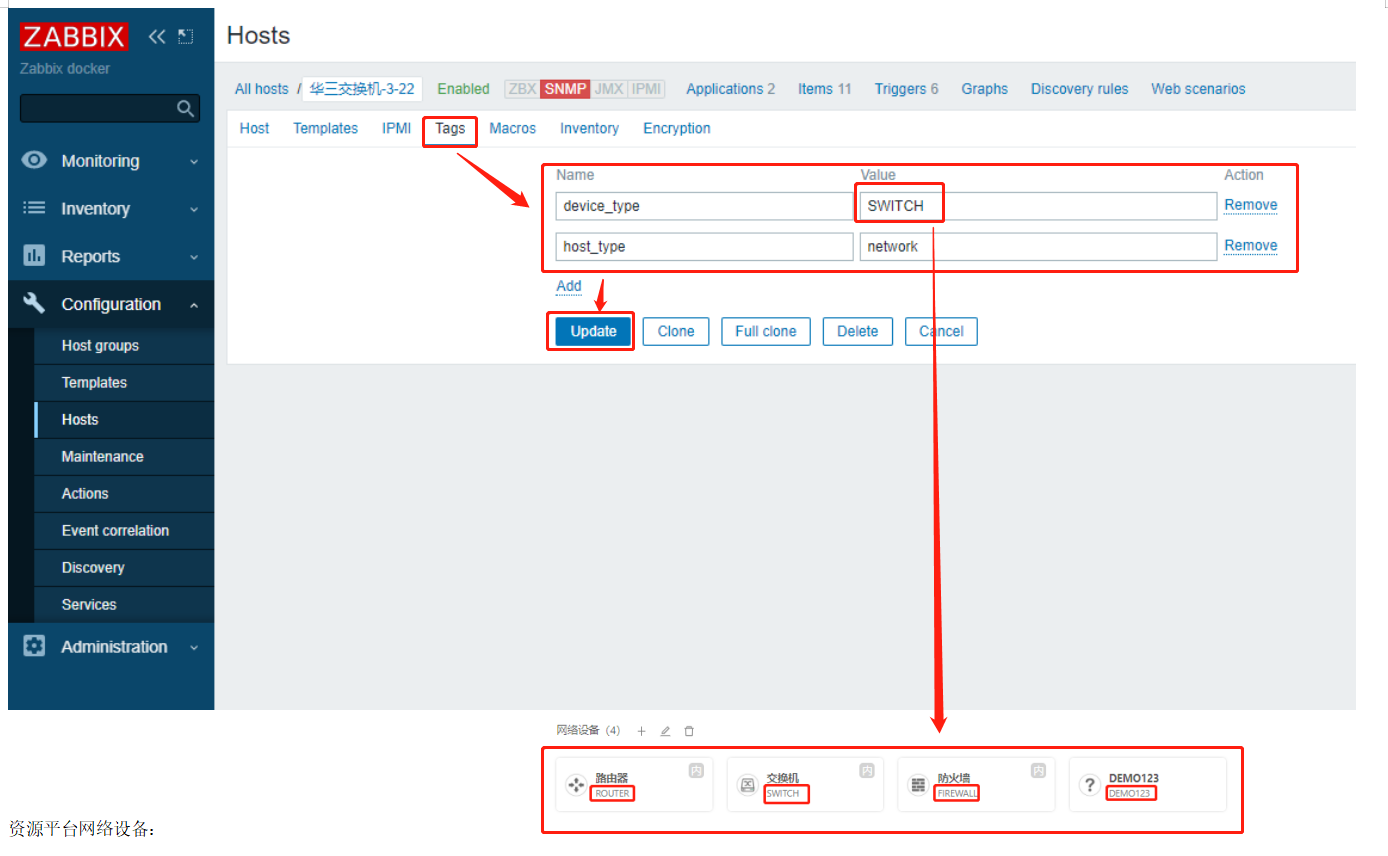Click the 内 badge on 防火墙 card
This screenshot has width=1388, height=856.
[1038, 770]
